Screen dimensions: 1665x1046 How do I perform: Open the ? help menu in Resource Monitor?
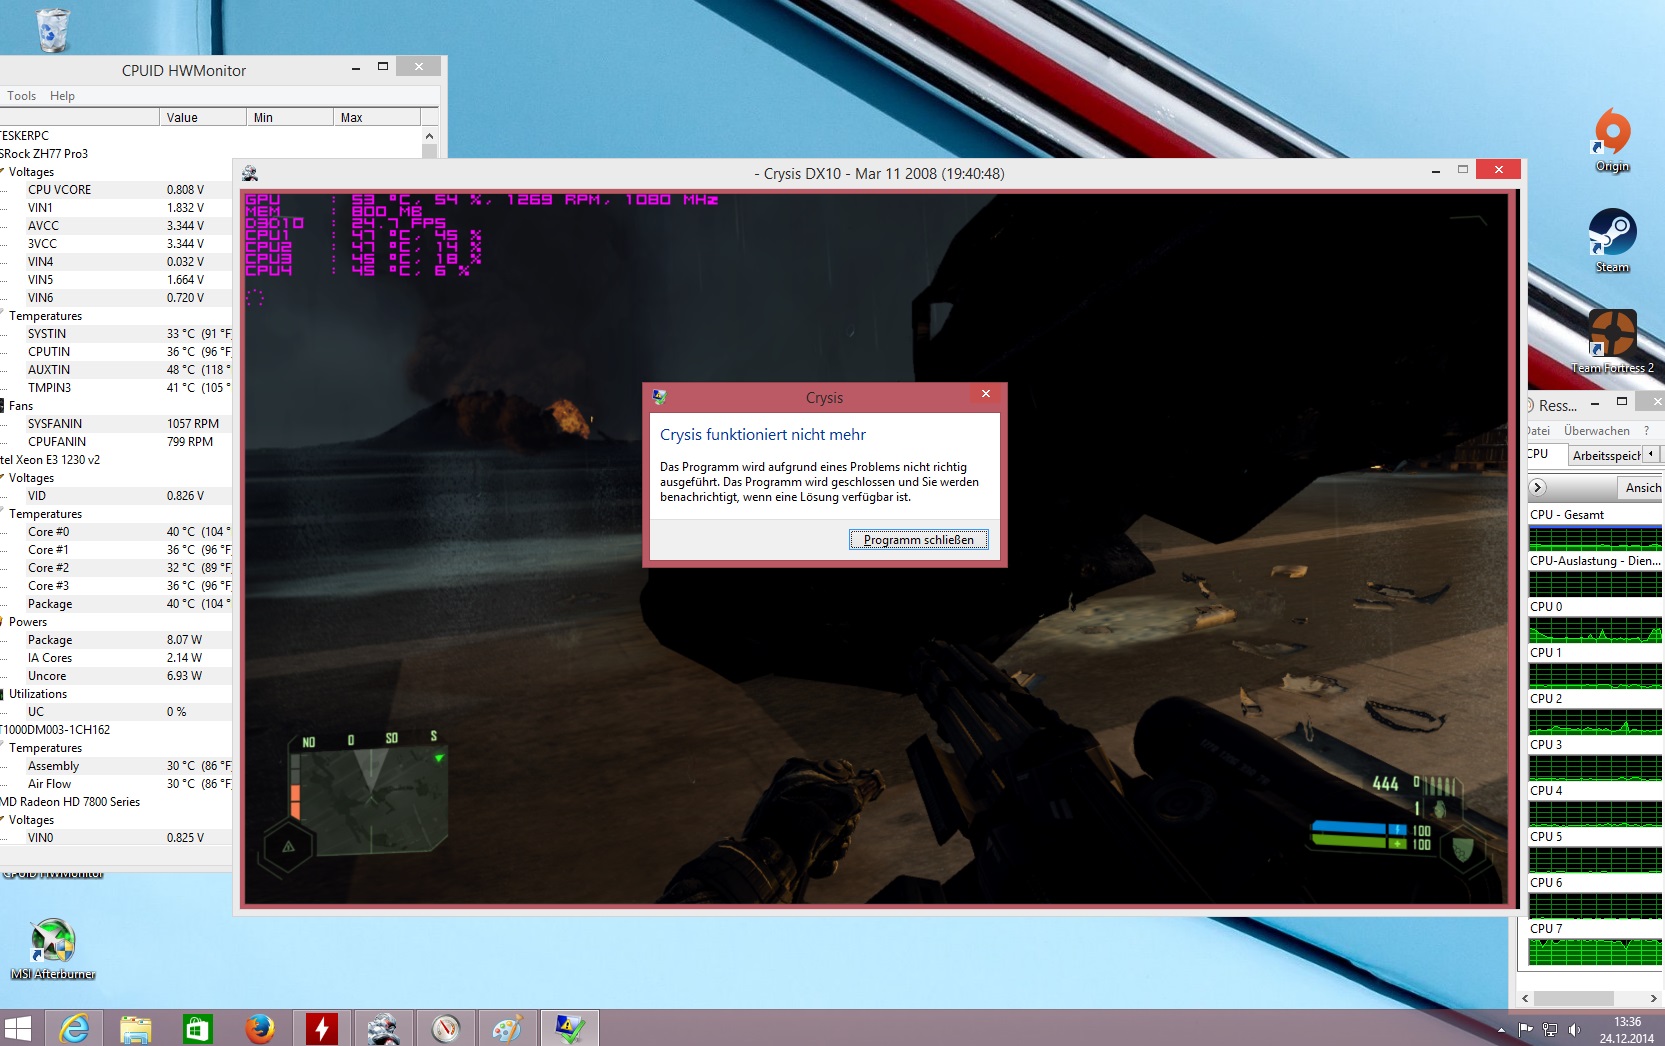tap(1646, 431)
